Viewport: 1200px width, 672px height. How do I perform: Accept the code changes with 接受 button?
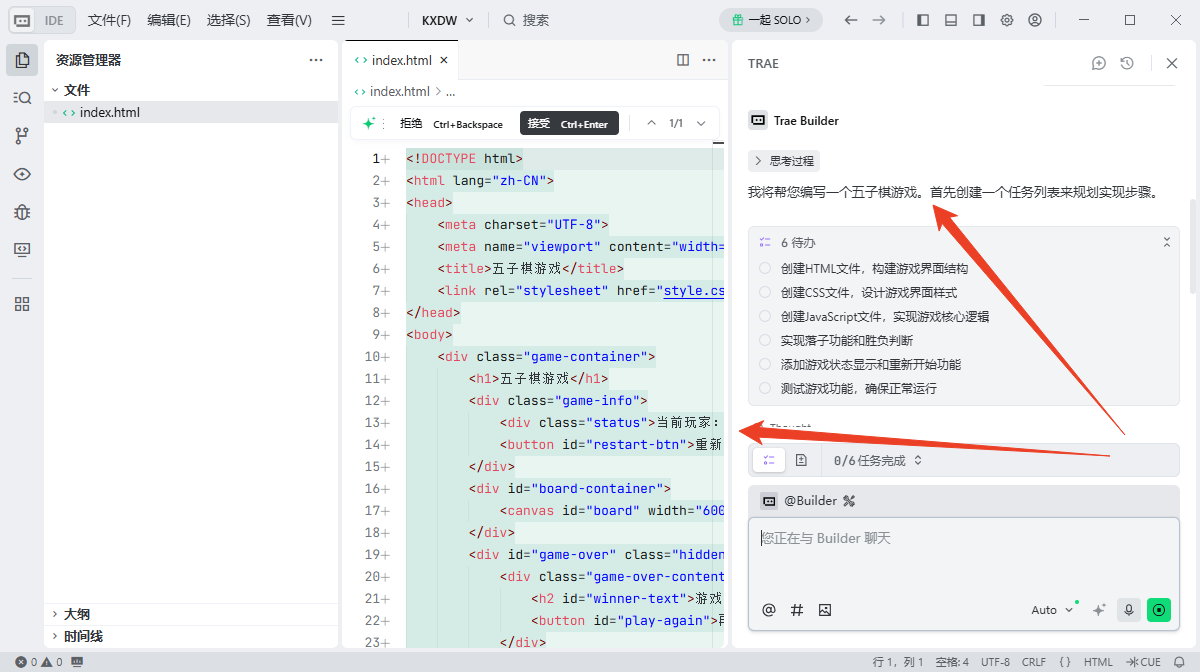(x=569, y=123)
